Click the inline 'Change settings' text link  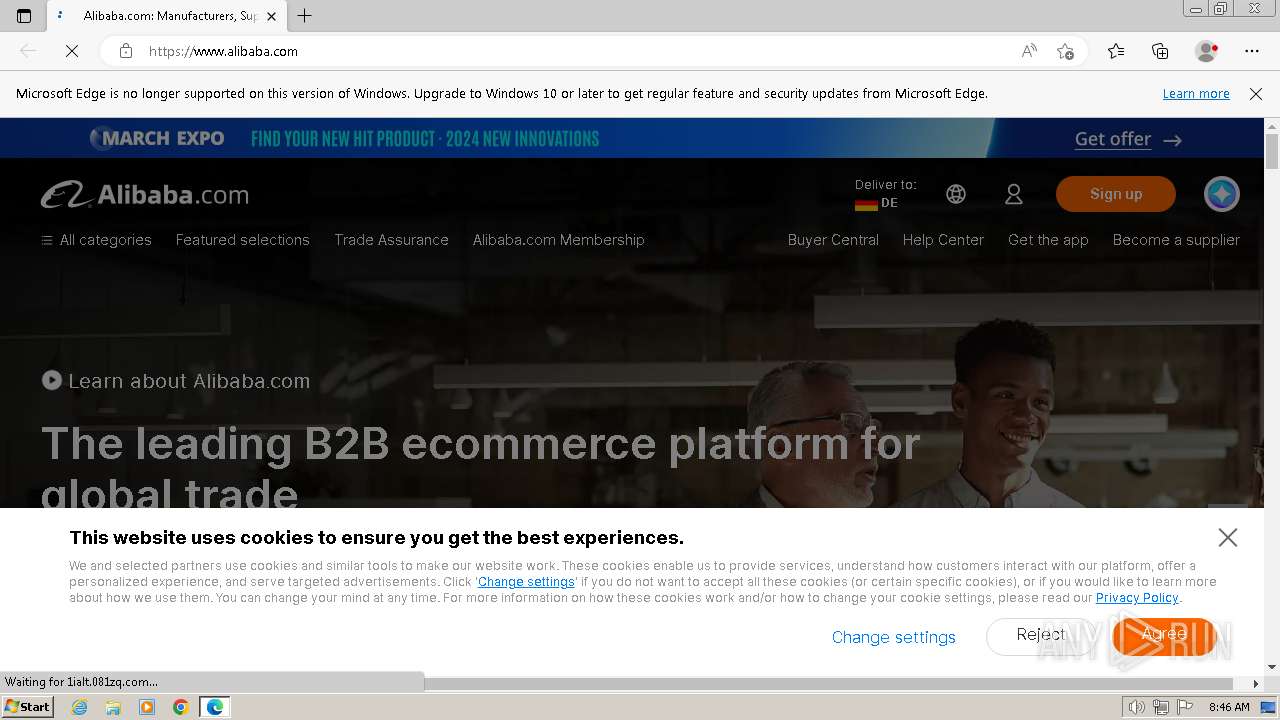[x=526, y=582]
